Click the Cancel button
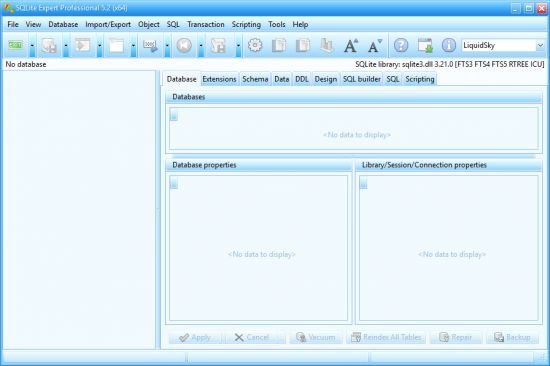Screen dimensions: 550x366 (255, 337)
